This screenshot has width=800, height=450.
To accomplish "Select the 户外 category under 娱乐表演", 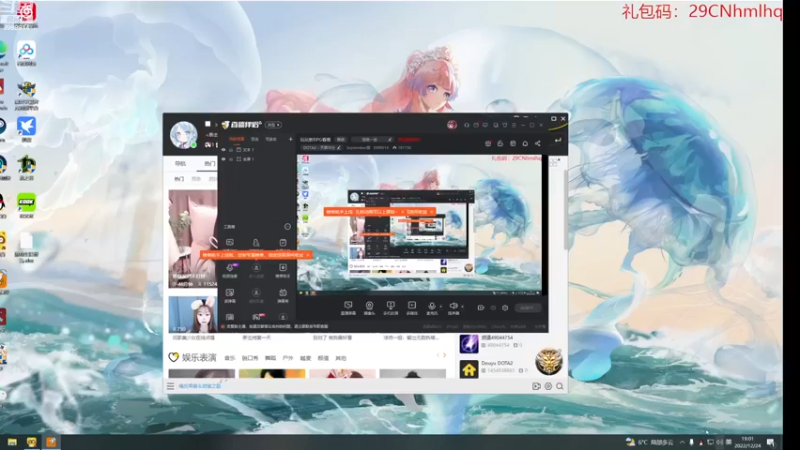I will [288, 358].
